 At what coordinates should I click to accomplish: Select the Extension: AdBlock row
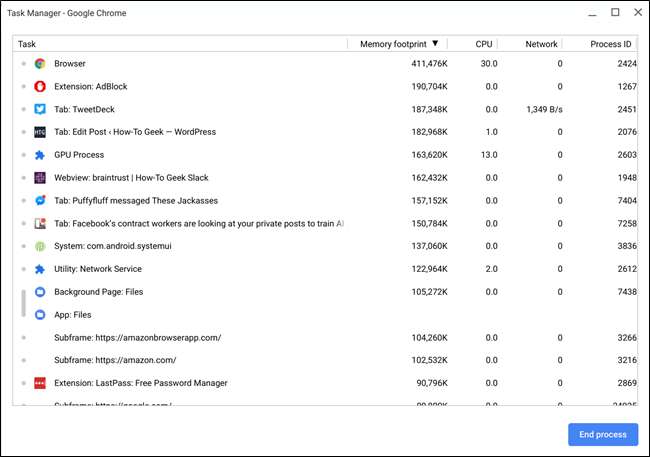point(325,86)
